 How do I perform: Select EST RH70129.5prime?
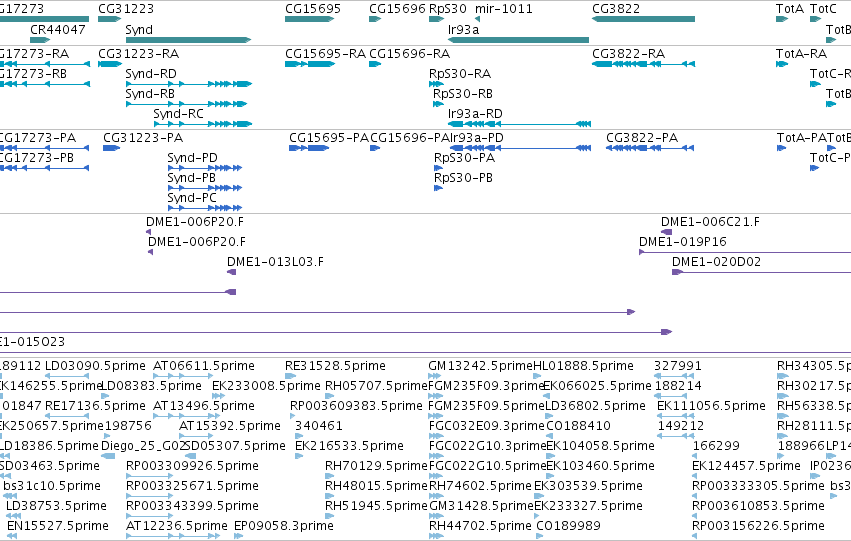[329, 476]
